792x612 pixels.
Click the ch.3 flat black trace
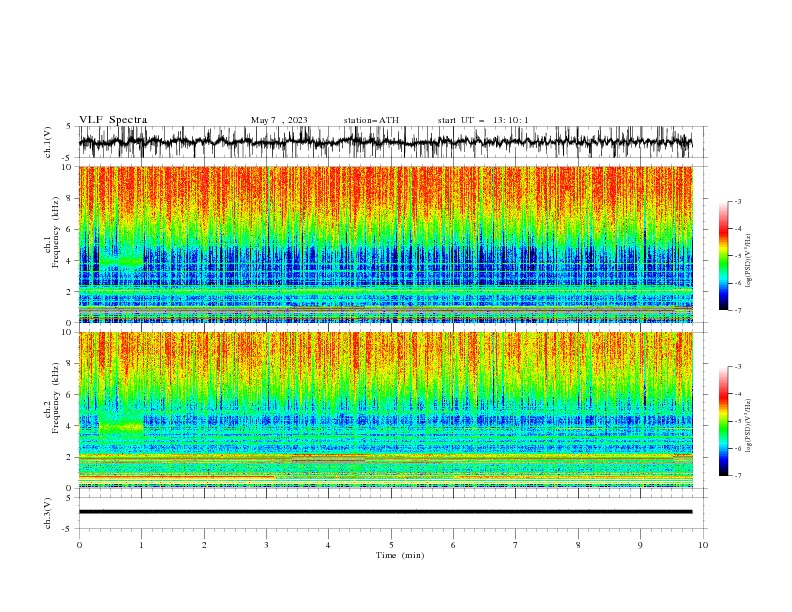386,512
